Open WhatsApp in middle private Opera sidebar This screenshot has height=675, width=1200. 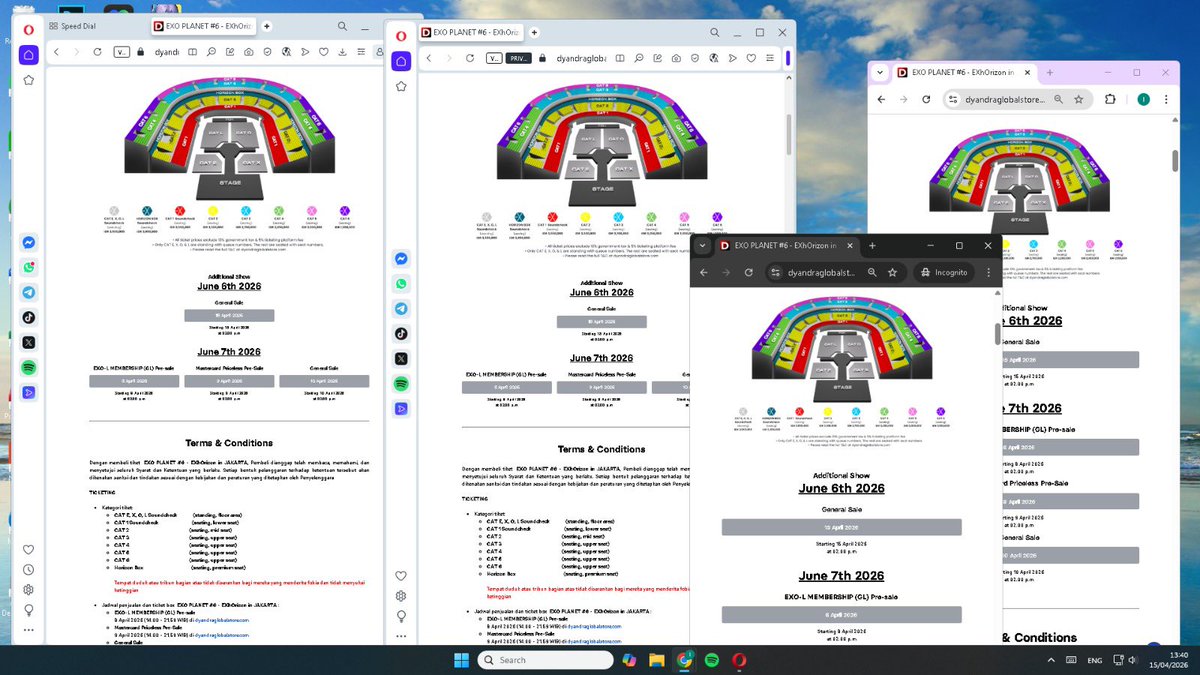[401, 283]
